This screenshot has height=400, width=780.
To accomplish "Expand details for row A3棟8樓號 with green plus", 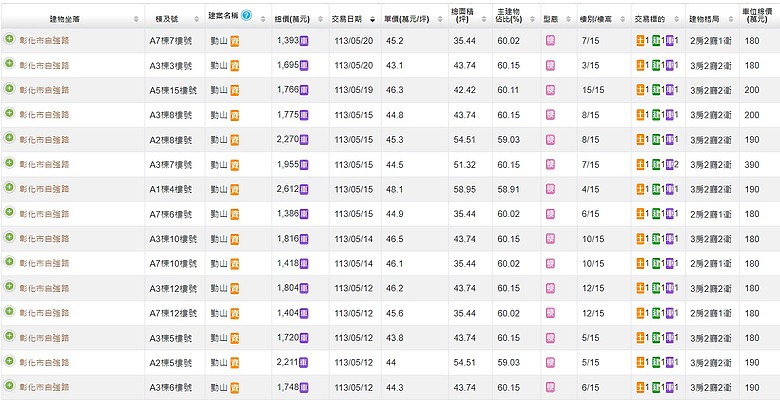I will click(x=9, y=113).
